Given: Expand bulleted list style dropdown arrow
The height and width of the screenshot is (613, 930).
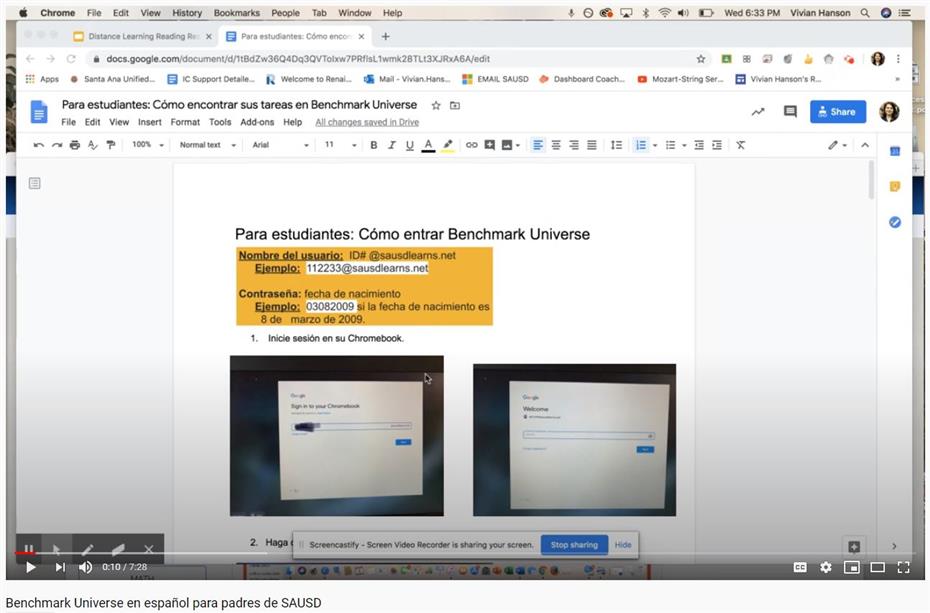Looking at the screenshot, I should [x=684, y=145].
